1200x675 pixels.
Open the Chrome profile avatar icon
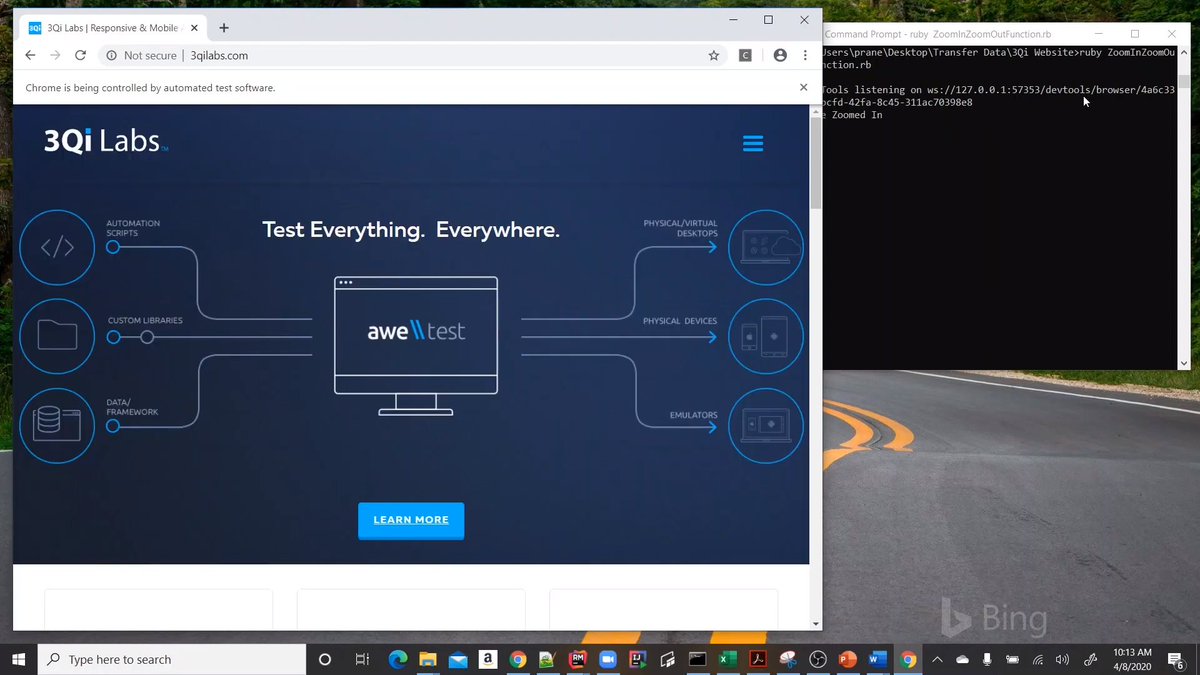(x=780, y=56)
